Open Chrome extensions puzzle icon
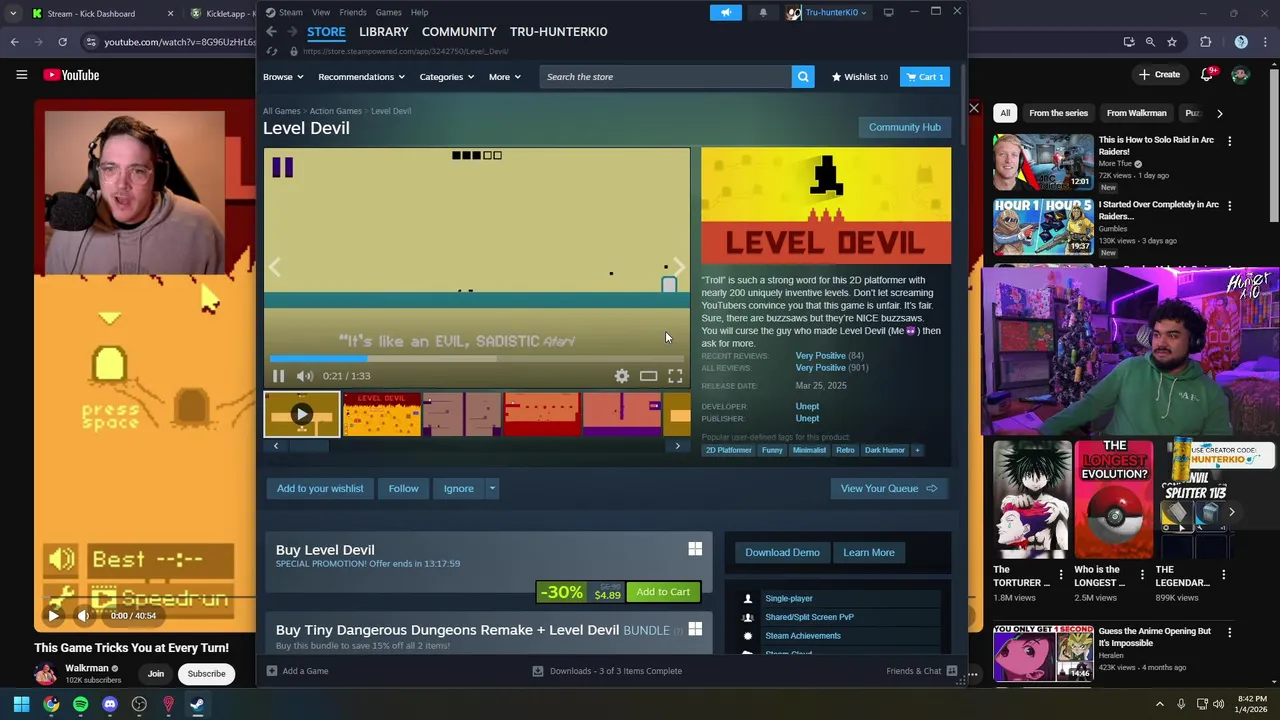Image resolution: width=1280 pixels, height=720 pixels. pyautogui.click(x=1205, y=42)
